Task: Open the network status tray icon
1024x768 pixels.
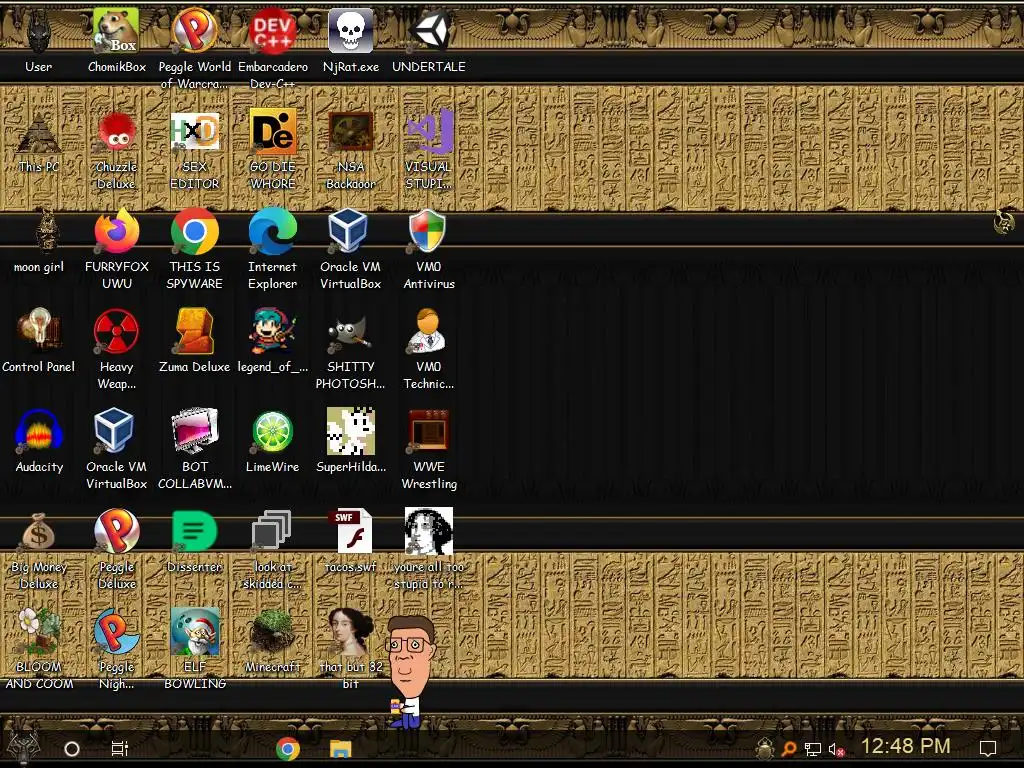Action: tap(813, 749)
